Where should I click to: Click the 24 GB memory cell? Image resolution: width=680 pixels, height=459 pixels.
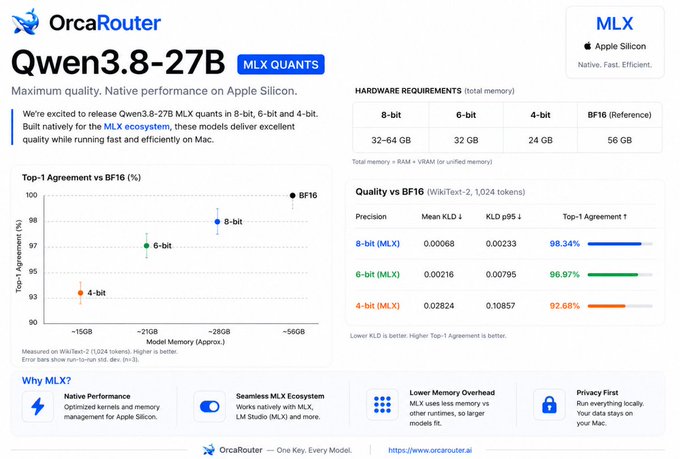click(540, 140)
